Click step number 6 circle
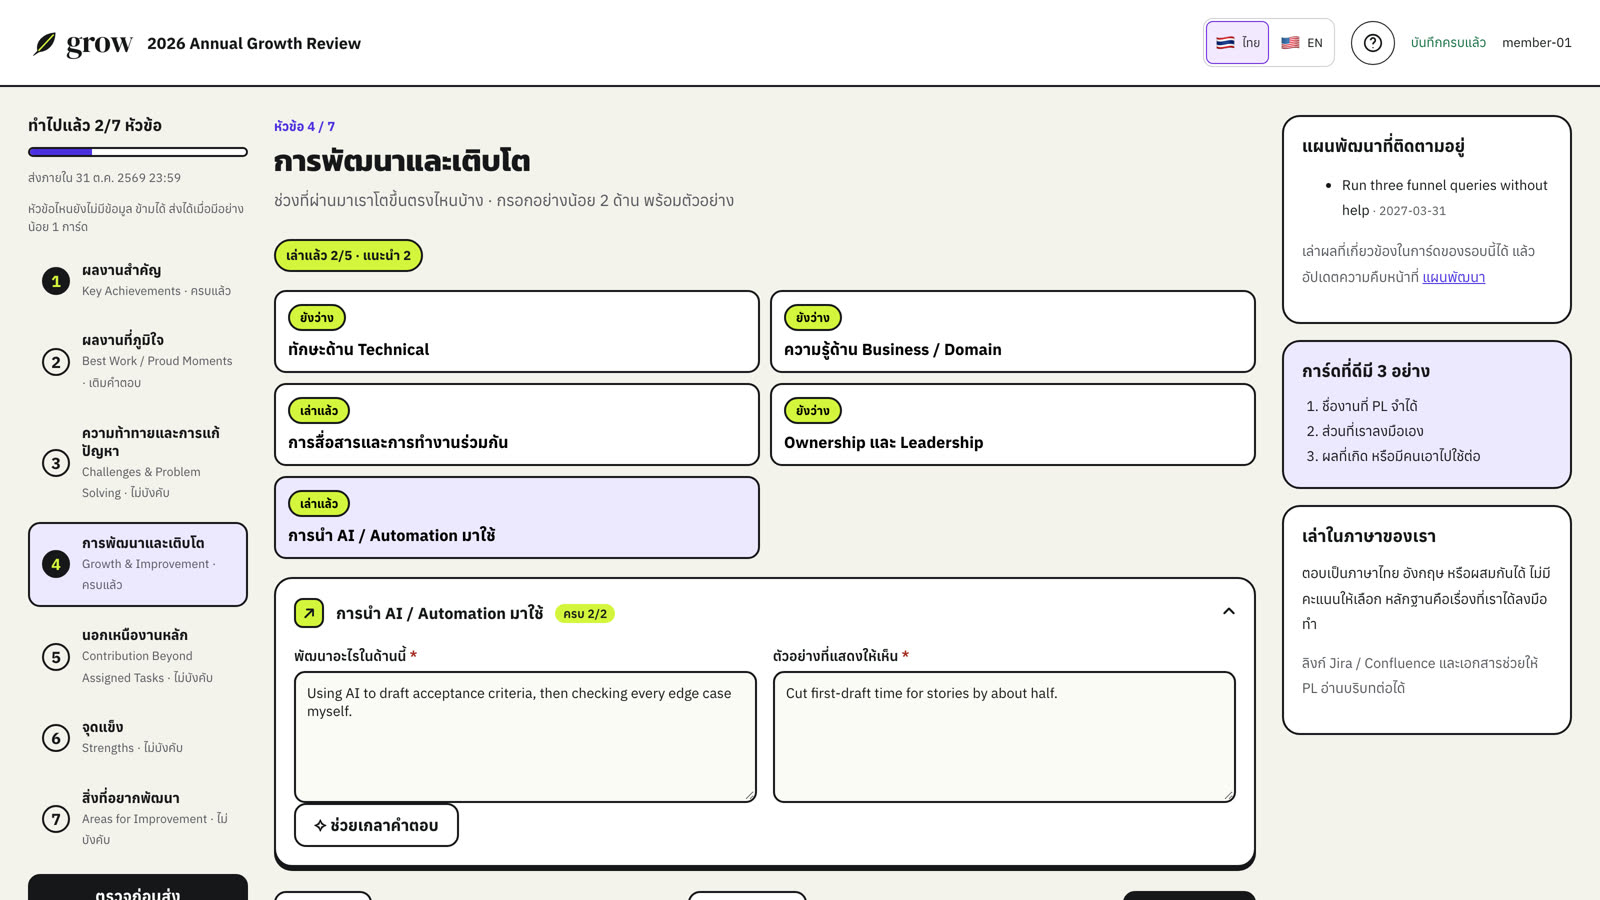The width and height of the screenshot is (1600, 900). click(56, 738)
